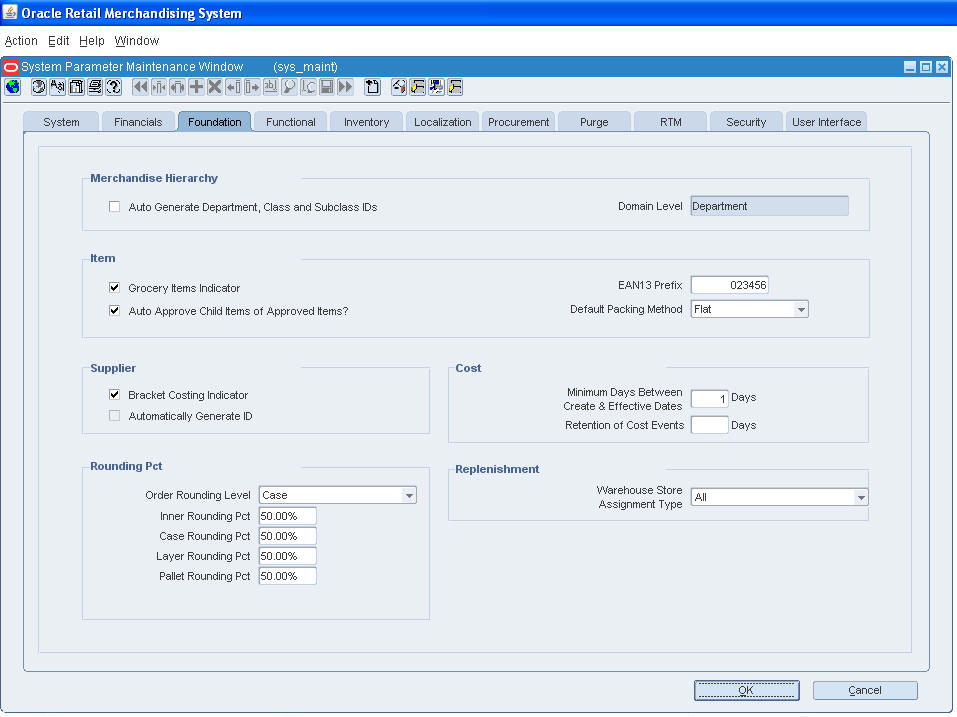The height and width of the screenshot is (717, 957).
Task: Click the Retention of Cost Events field
Action: coord(709,425)
